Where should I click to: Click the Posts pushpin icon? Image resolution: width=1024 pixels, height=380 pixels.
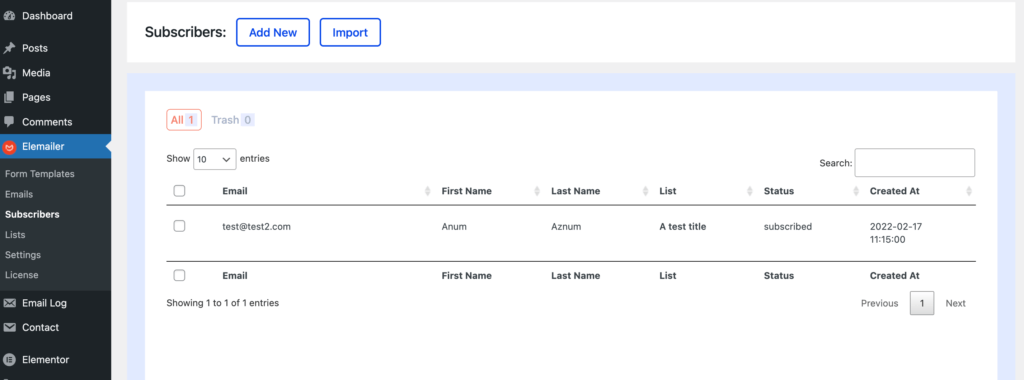click(9, 48)
